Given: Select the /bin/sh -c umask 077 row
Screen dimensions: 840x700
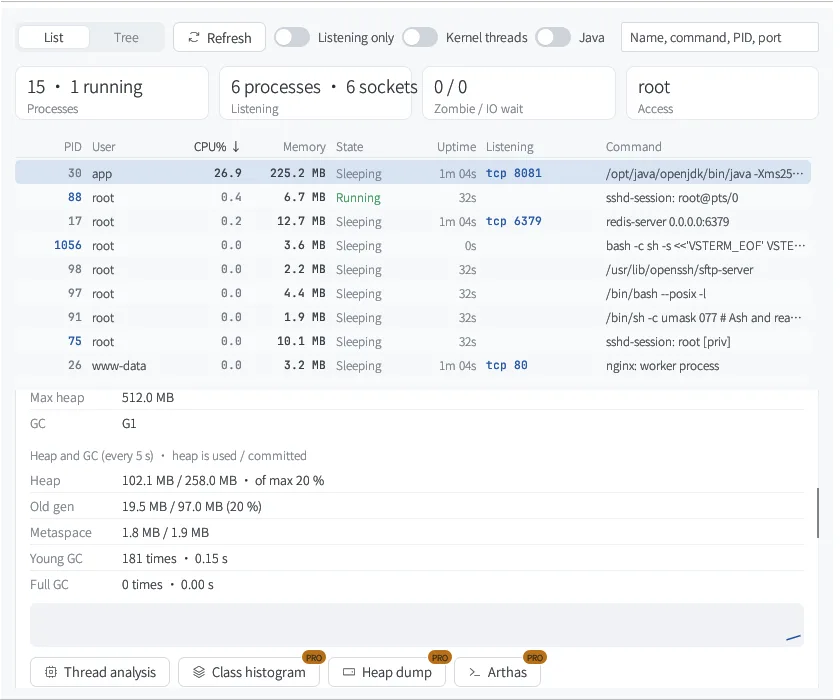Looking at the screenshot, I should pos(413,318).
